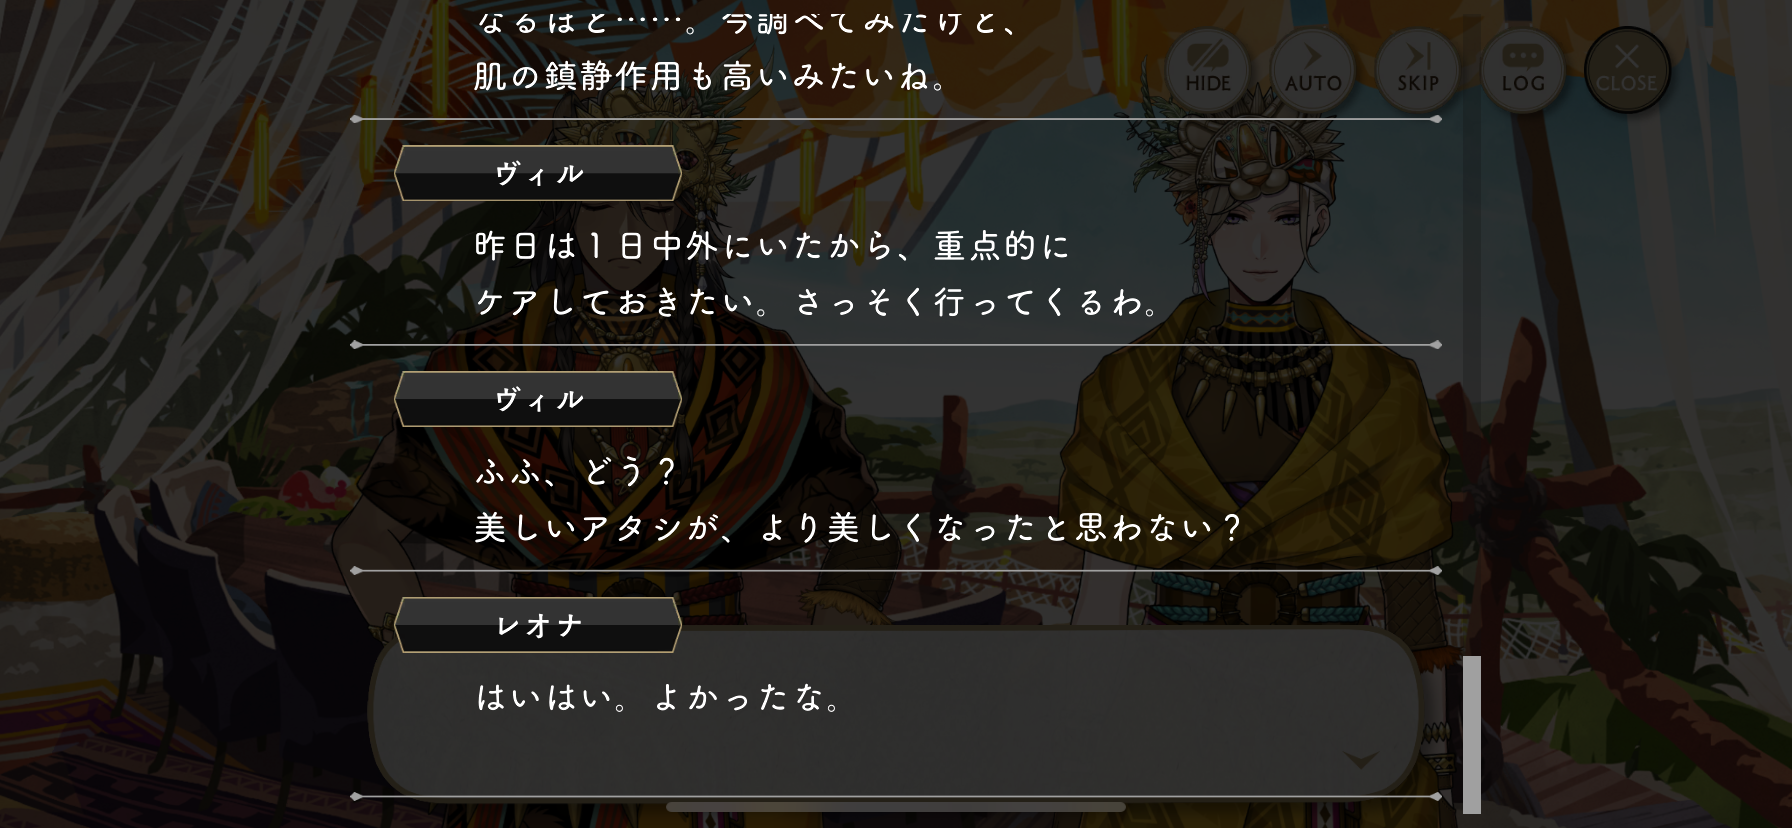This screenshot has height=828, width=1792.
Task: Click the vertical scrollbar thumb on the right
Action: point(1471,734)
